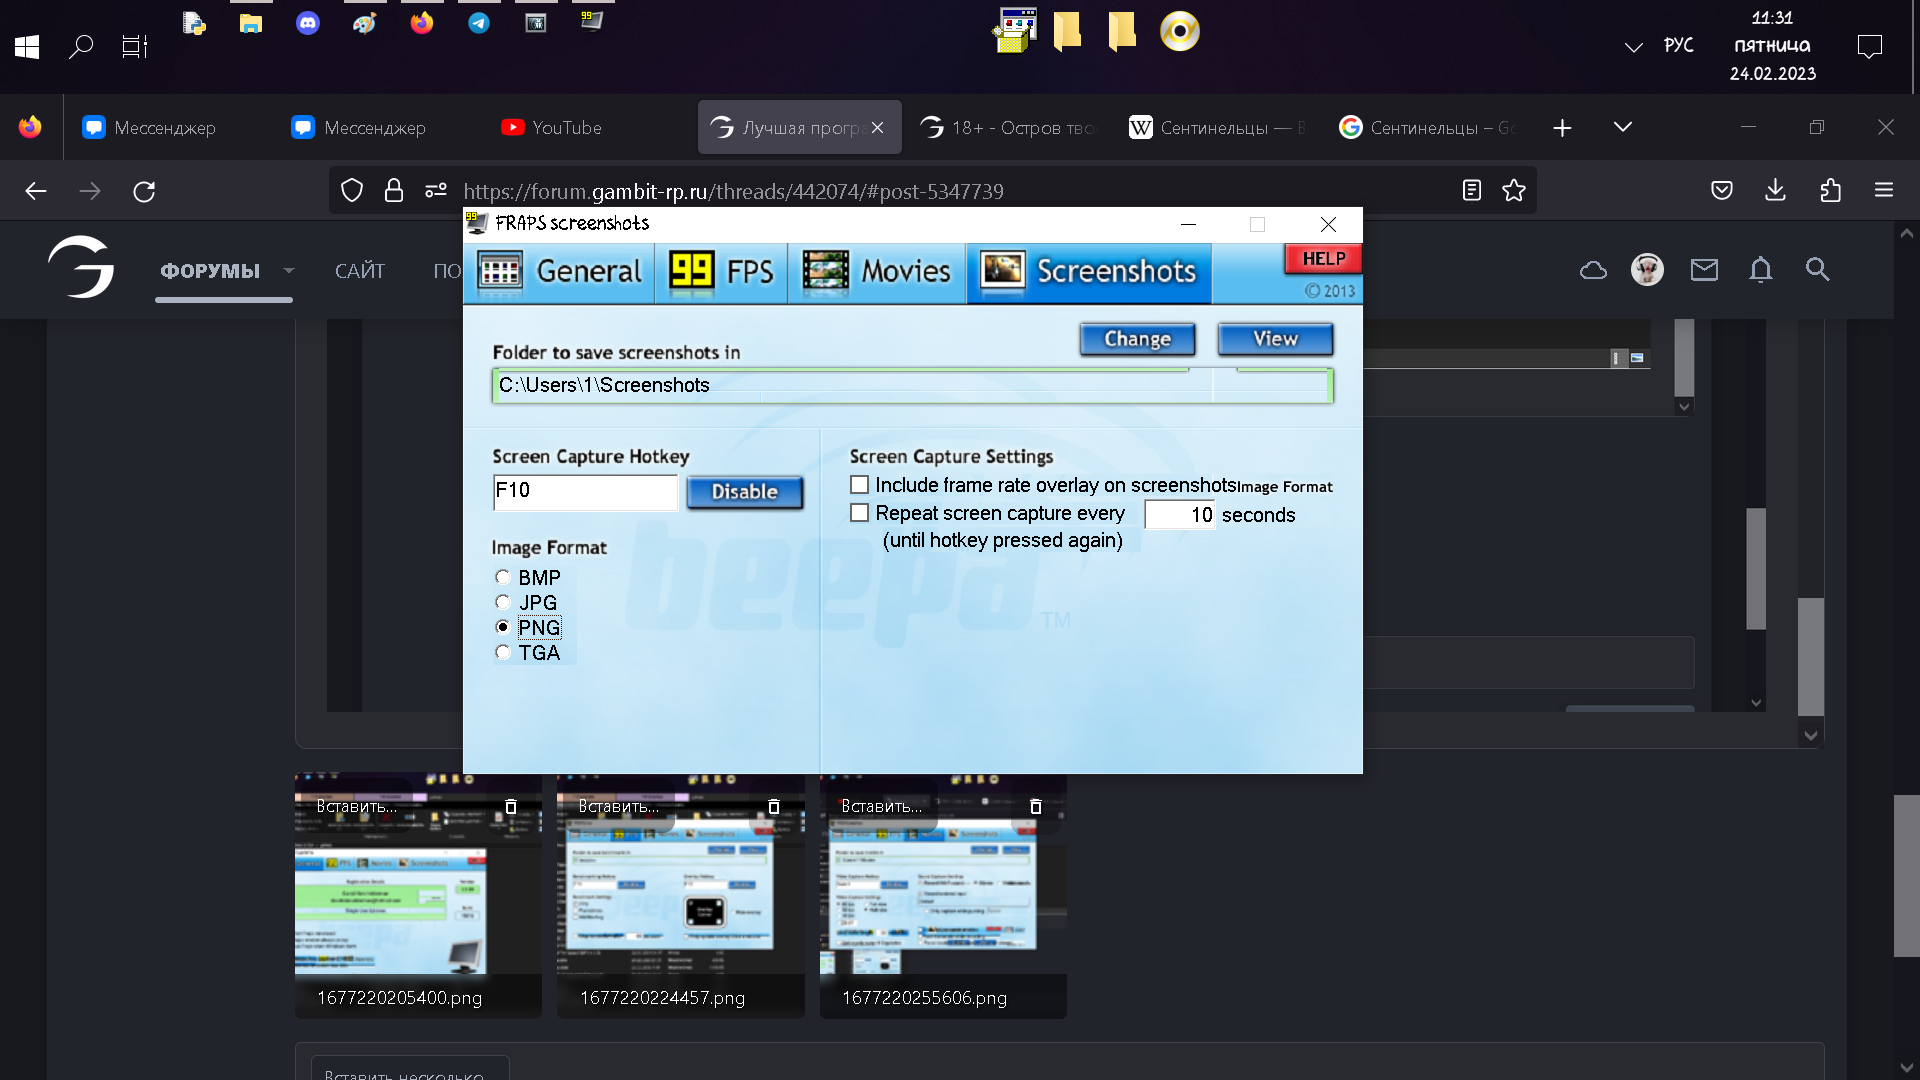
Task: Click the forum search magnifier icon
Action: pyautogui.click(x=1817, y=269)
